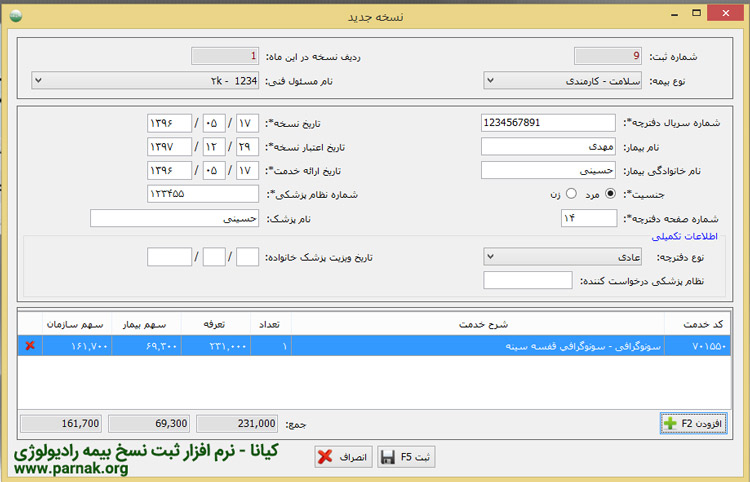Click the شماره نظام پزشکی field

tap(203, 193)
